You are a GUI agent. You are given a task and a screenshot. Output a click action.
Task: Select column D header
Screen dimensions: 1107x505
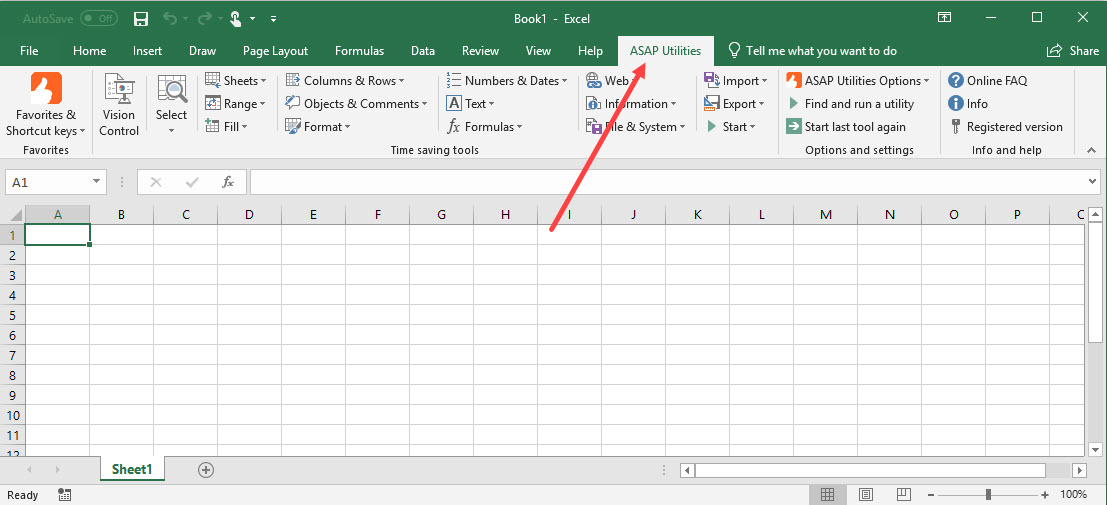pyautogui.click(x=249, y=215)
